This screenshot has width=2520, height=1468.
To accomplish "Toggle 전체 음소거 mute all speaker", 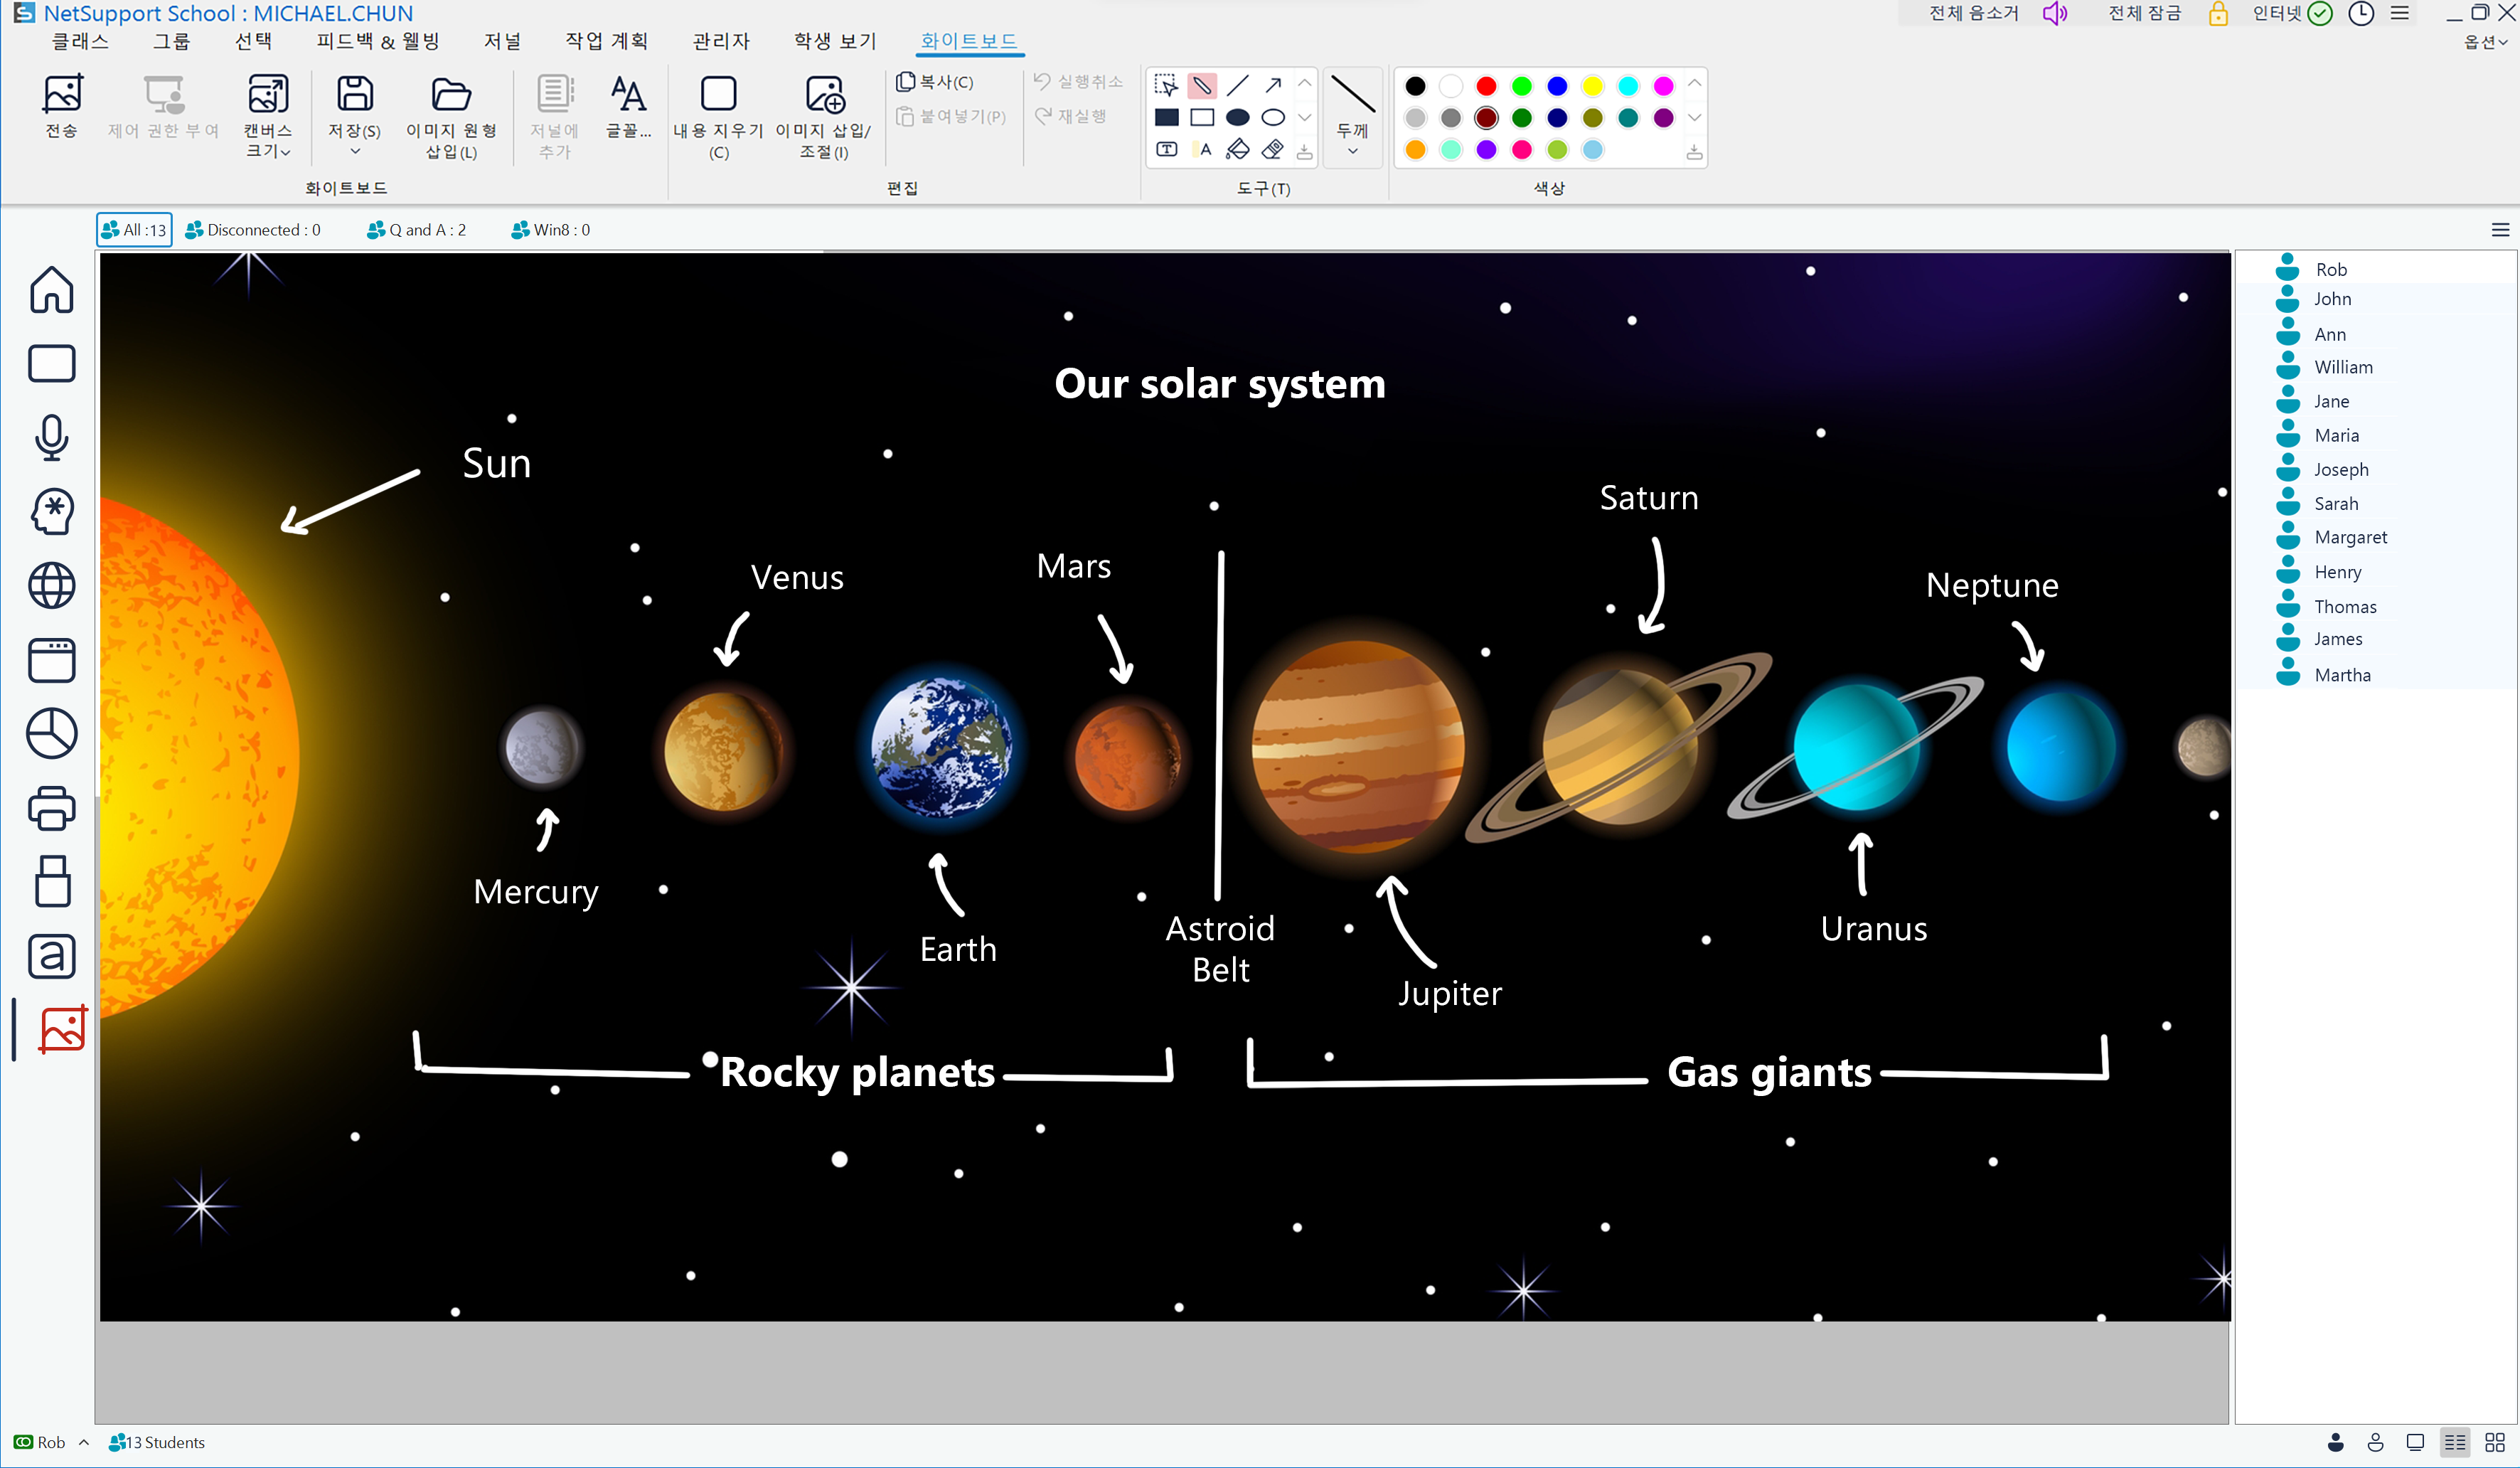I will coord(2054,14).
